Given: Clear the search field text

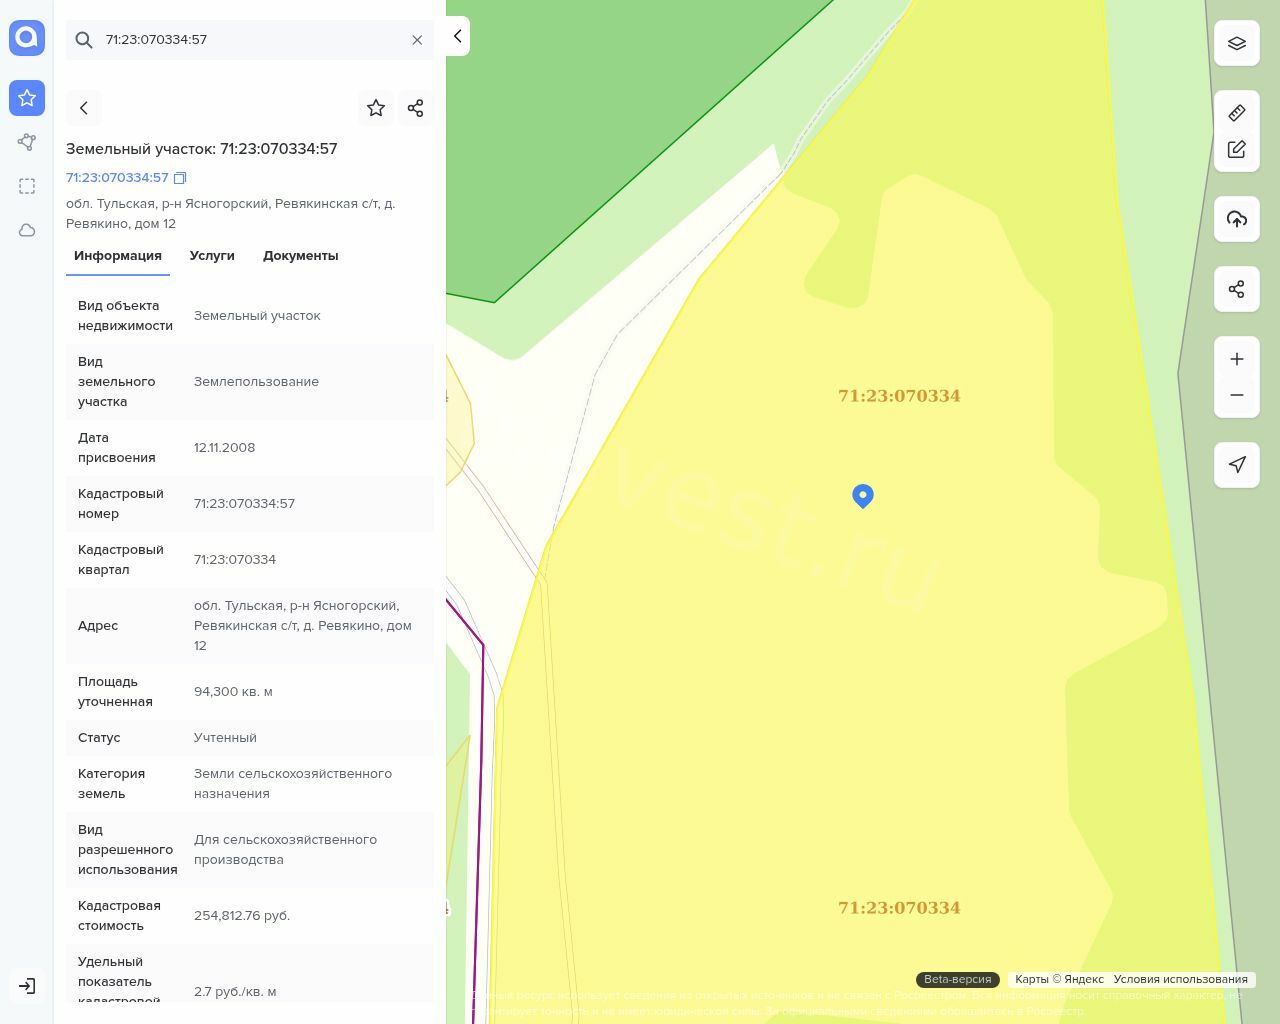Looking at the screenshot, I should [417, 40].
